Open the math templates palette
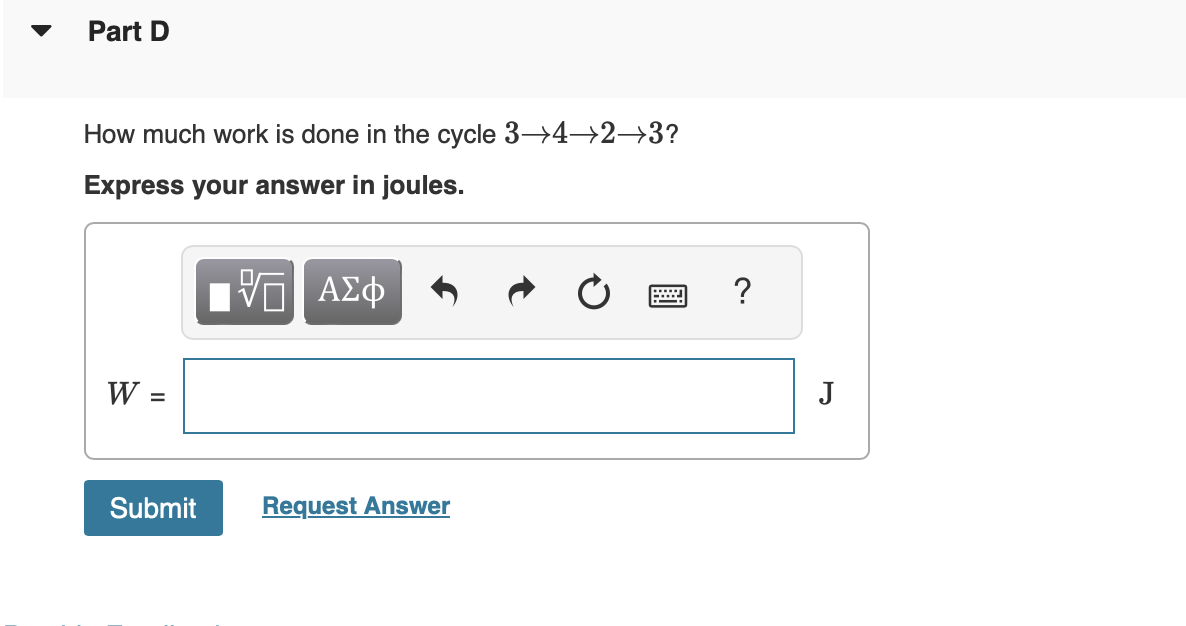Screen dimensions: 1186x626 pyautogui.click(x=244, y=291)
